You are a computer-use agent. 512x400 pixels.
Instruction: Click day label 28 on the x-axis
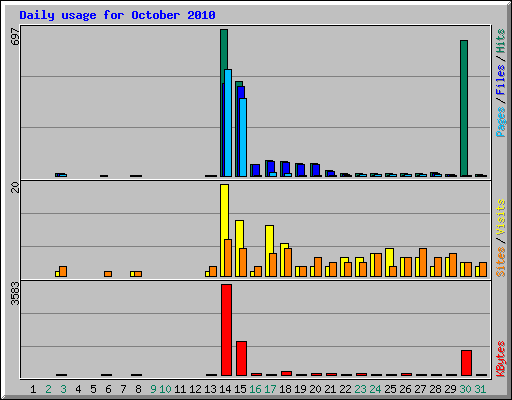435,389
